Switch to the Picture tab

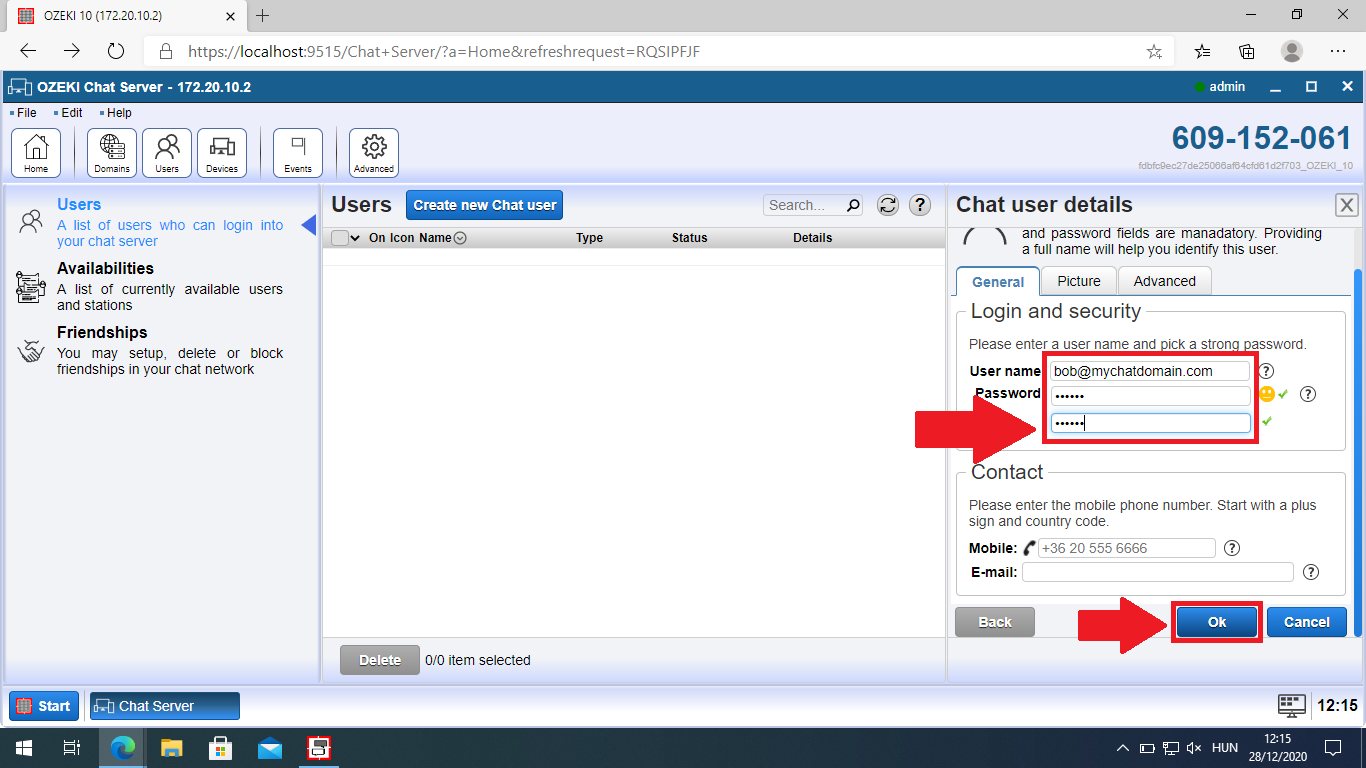[x=1079, y=281]
